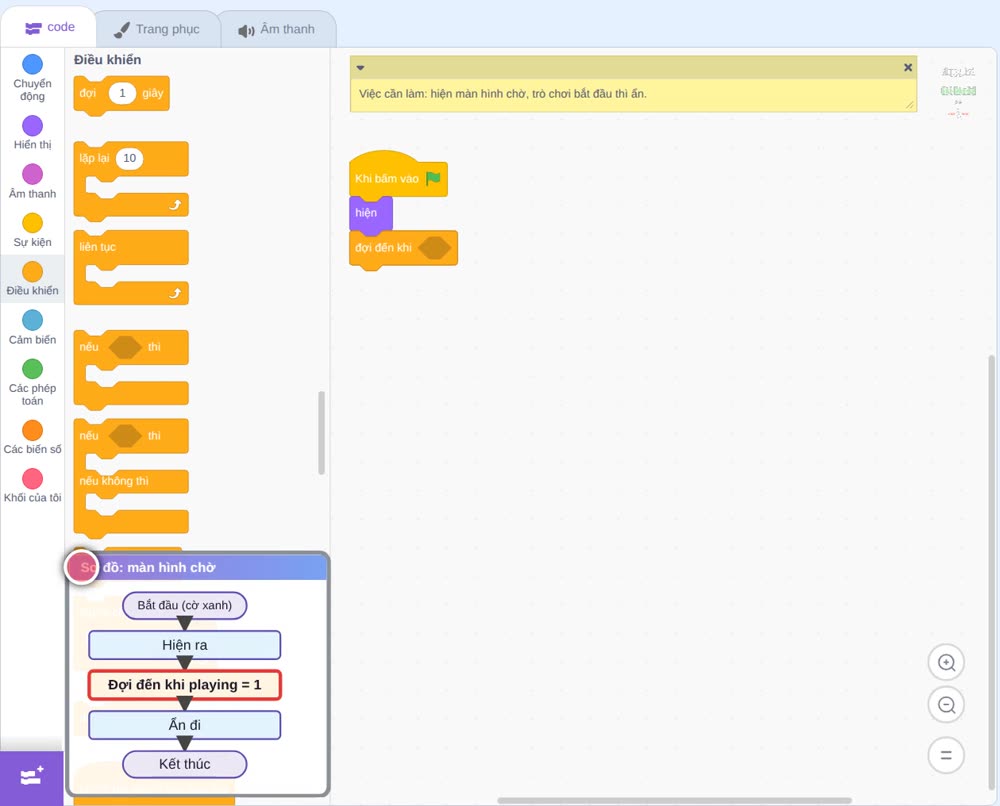The width and height of the screenshot is (1000, 806).
Task: Open the Các phép toán category
Action: pos(32,382)
